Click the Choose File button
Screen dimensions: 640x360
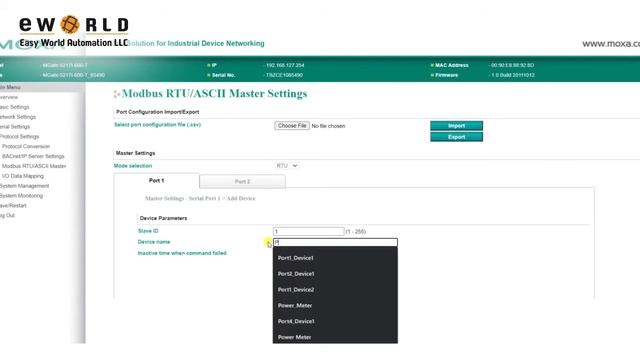tap(292, 126)
